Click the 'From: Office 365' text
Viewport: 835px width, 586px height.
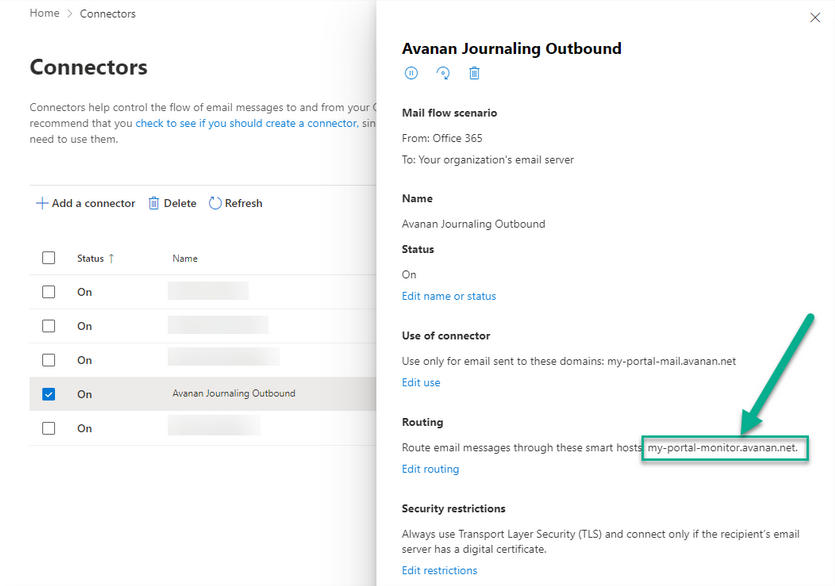442,138
